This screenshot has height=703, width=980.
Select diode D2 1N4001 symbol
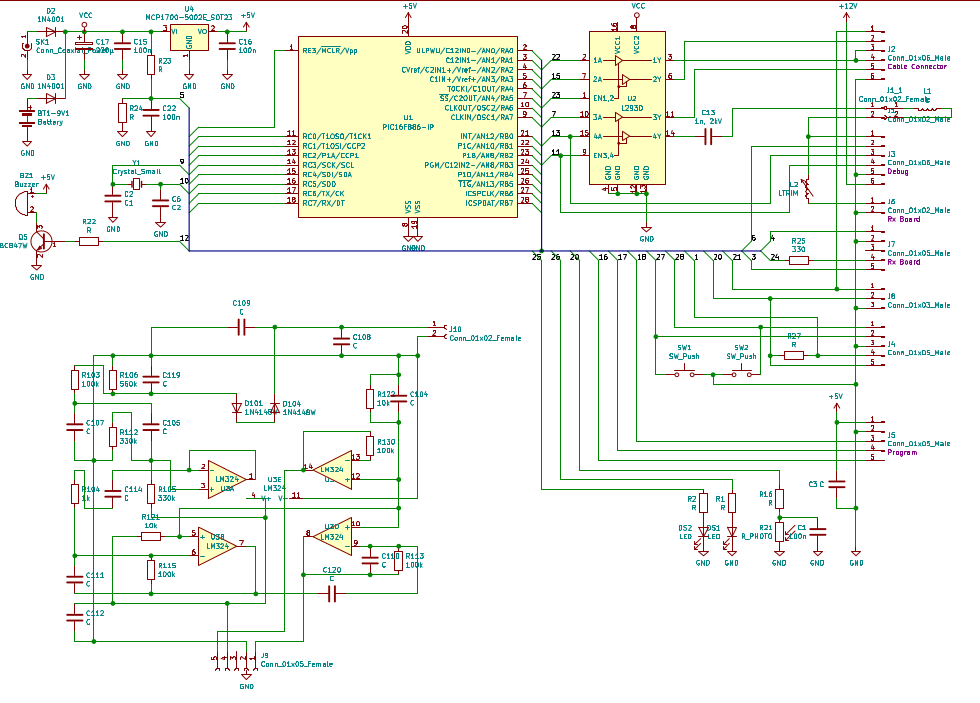51,31
